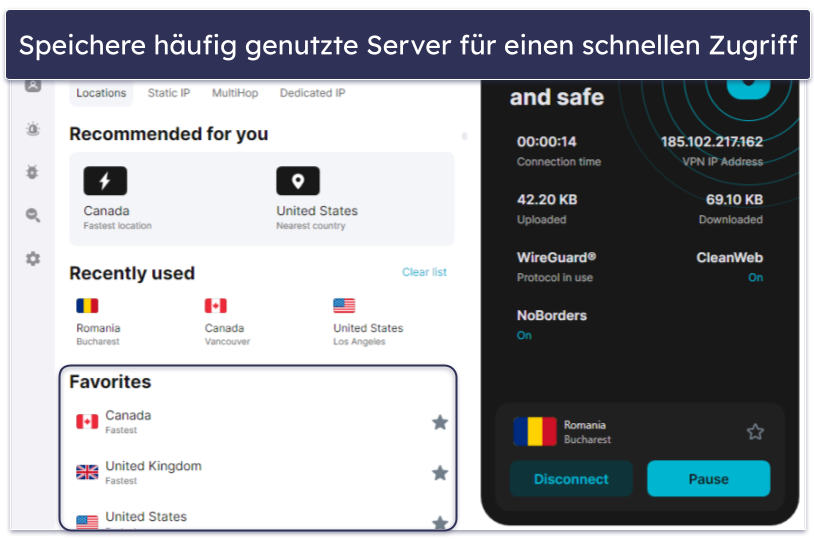
Task: Select Canada Fastest location recommendation
Action: point(117,198)
